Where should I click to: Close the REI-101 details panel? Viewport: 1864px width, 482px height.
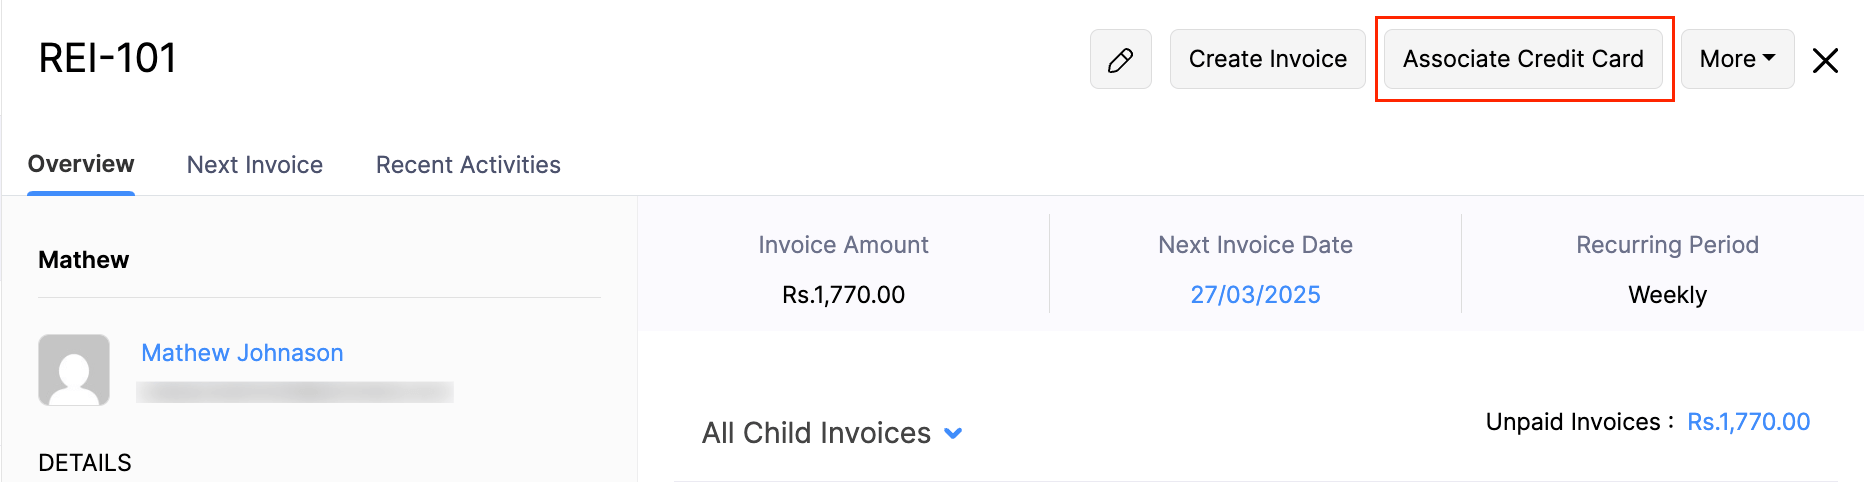(1825, 60)
